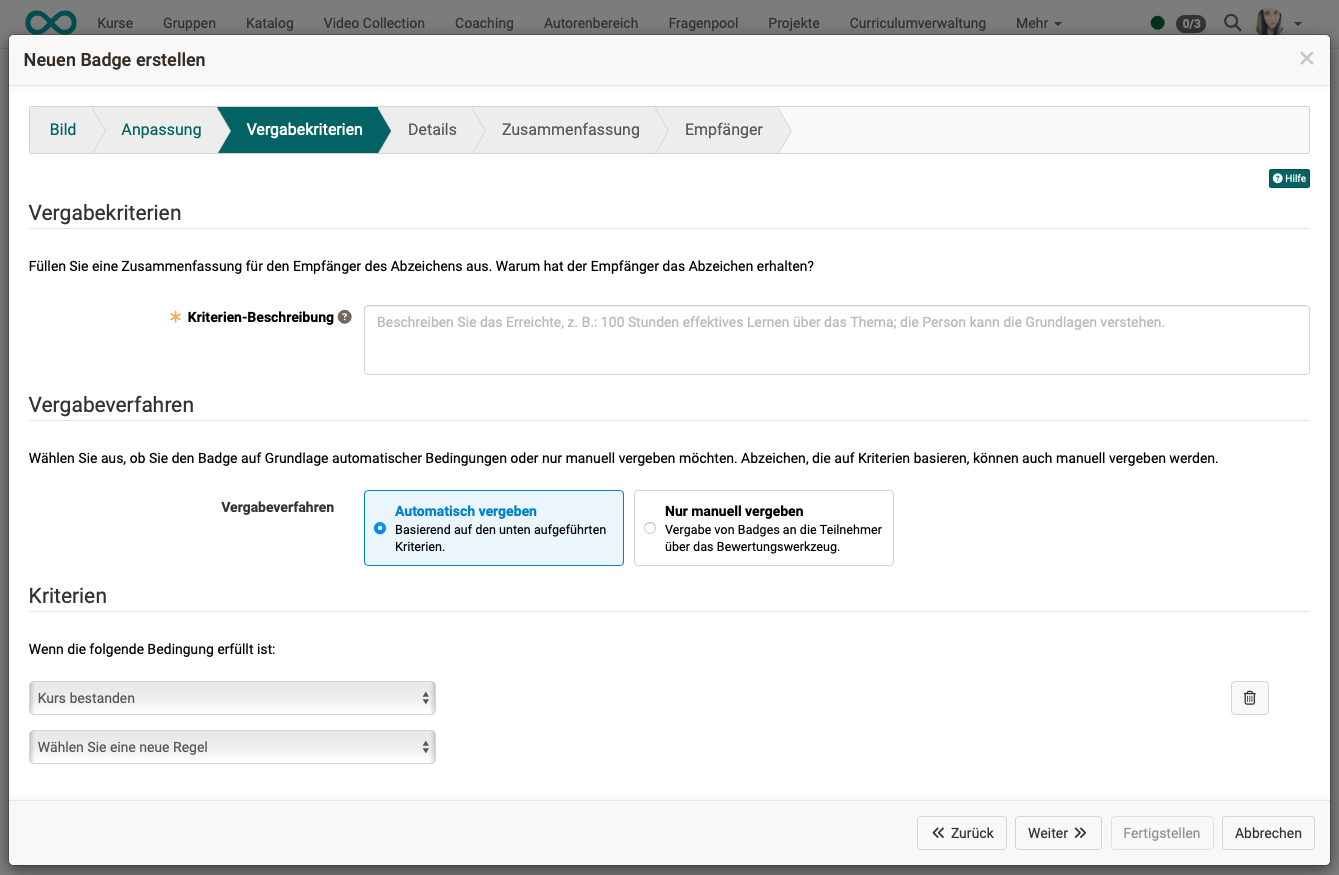Image resolution: width=1339 pixels, height=875 pixels.
Task: Open the Wählen Sie eine neue Regel dropdown
Action: [x=232, y=746]
